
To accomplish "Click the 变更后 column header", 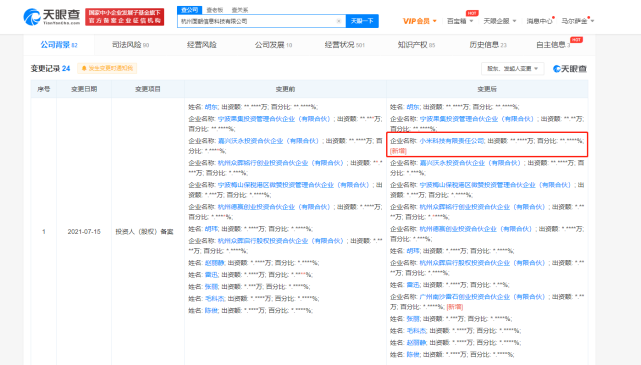I will coord(487,89).
